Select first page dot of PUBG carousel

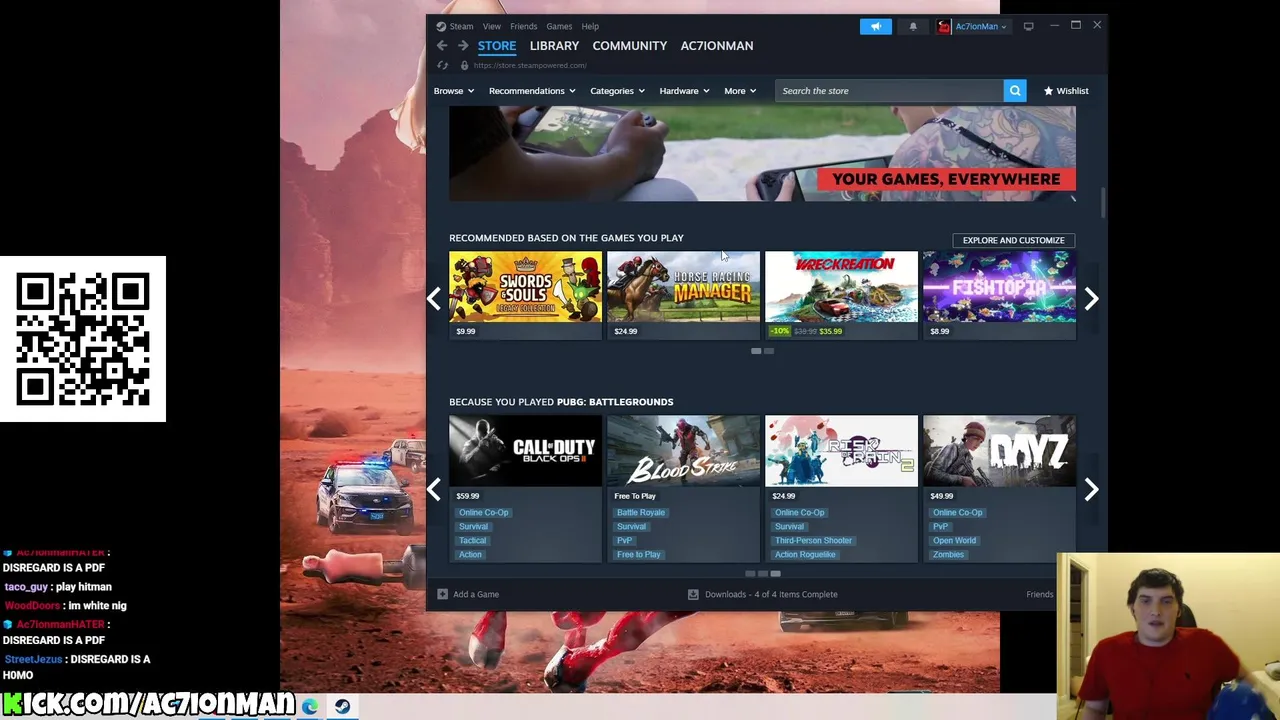(x=750, y=574)
